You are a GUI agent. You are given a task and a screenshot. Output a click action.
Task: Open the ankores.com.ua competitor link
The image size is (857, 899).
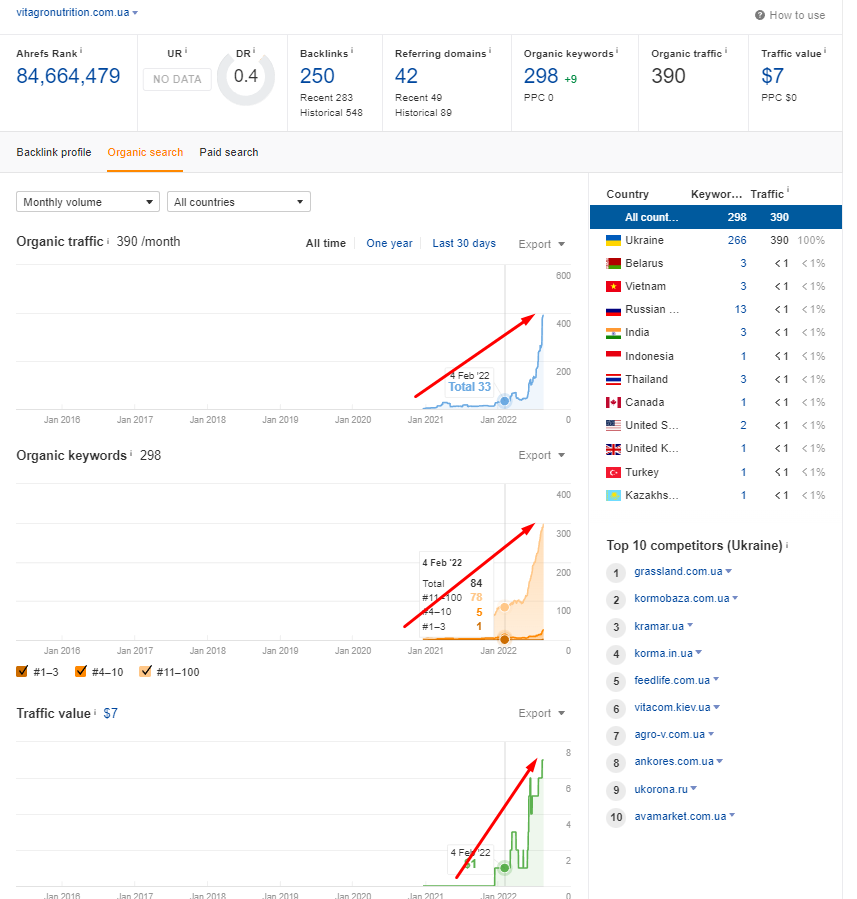click(x=674, y=761)
